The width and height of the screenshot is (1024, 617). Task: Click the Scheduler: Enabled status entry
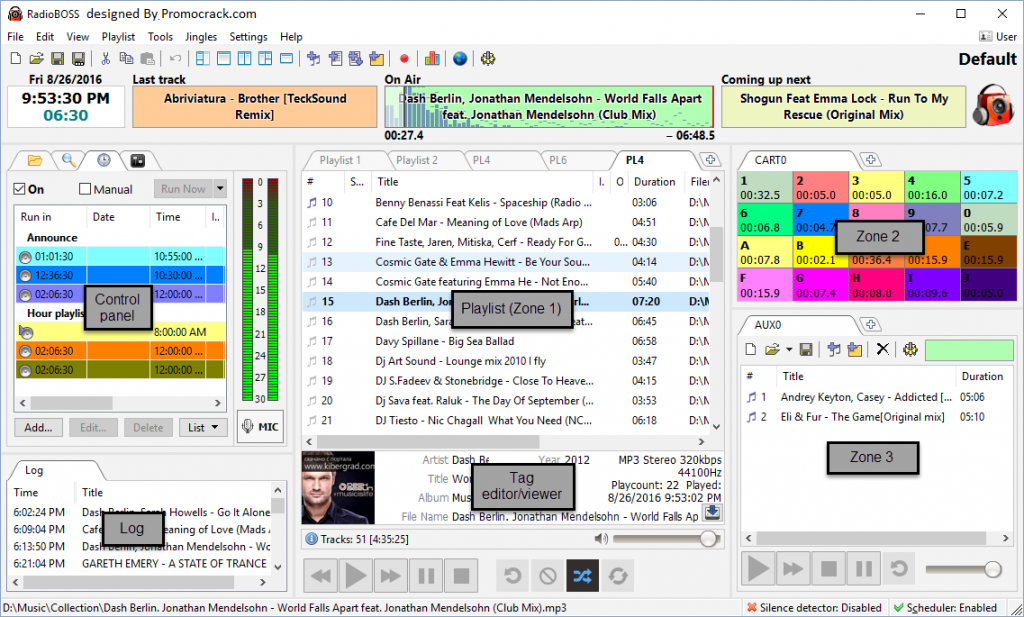[945, 608]
